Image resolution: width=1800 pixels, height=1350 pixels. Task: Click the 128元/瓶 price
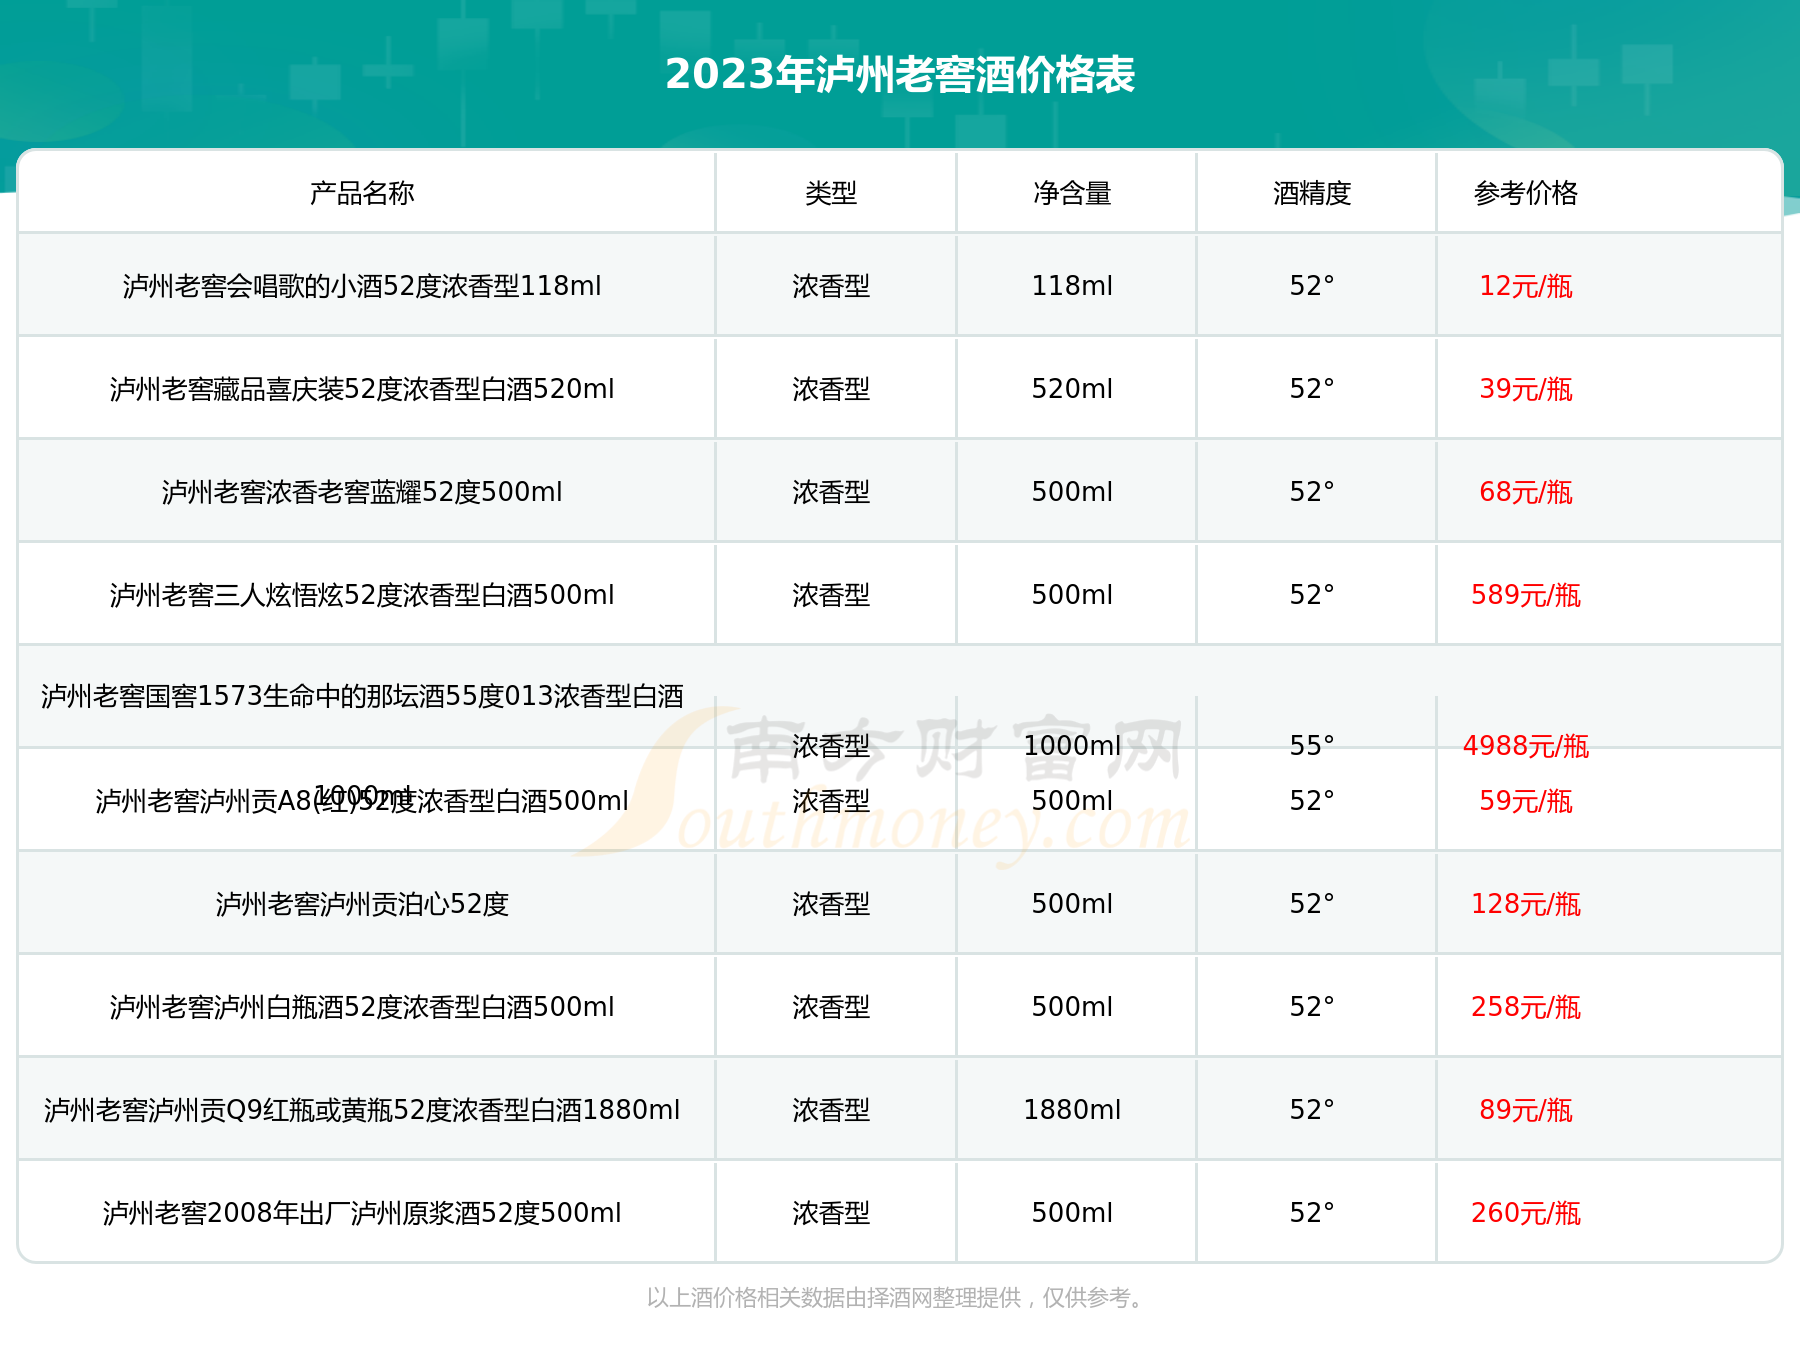(1526, 904)
